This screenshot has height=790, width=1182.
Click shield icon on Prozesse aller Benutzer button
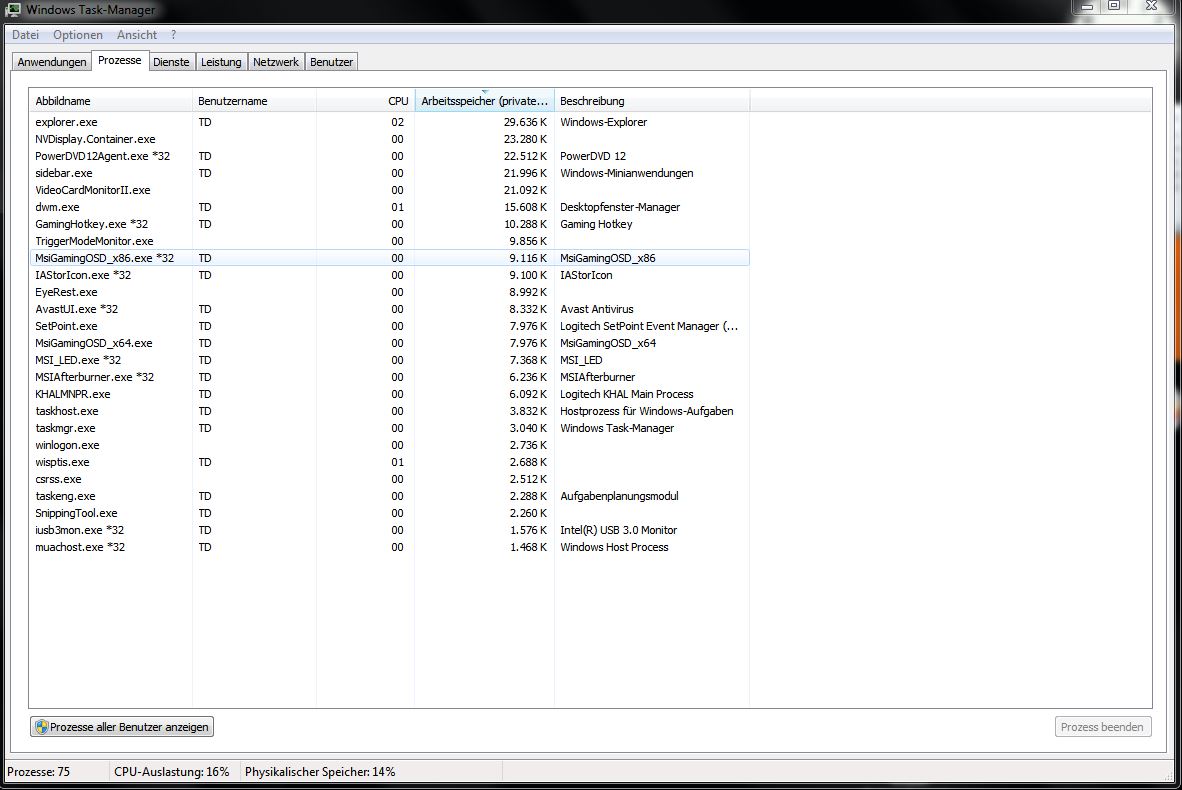click(x=41, y=727)
